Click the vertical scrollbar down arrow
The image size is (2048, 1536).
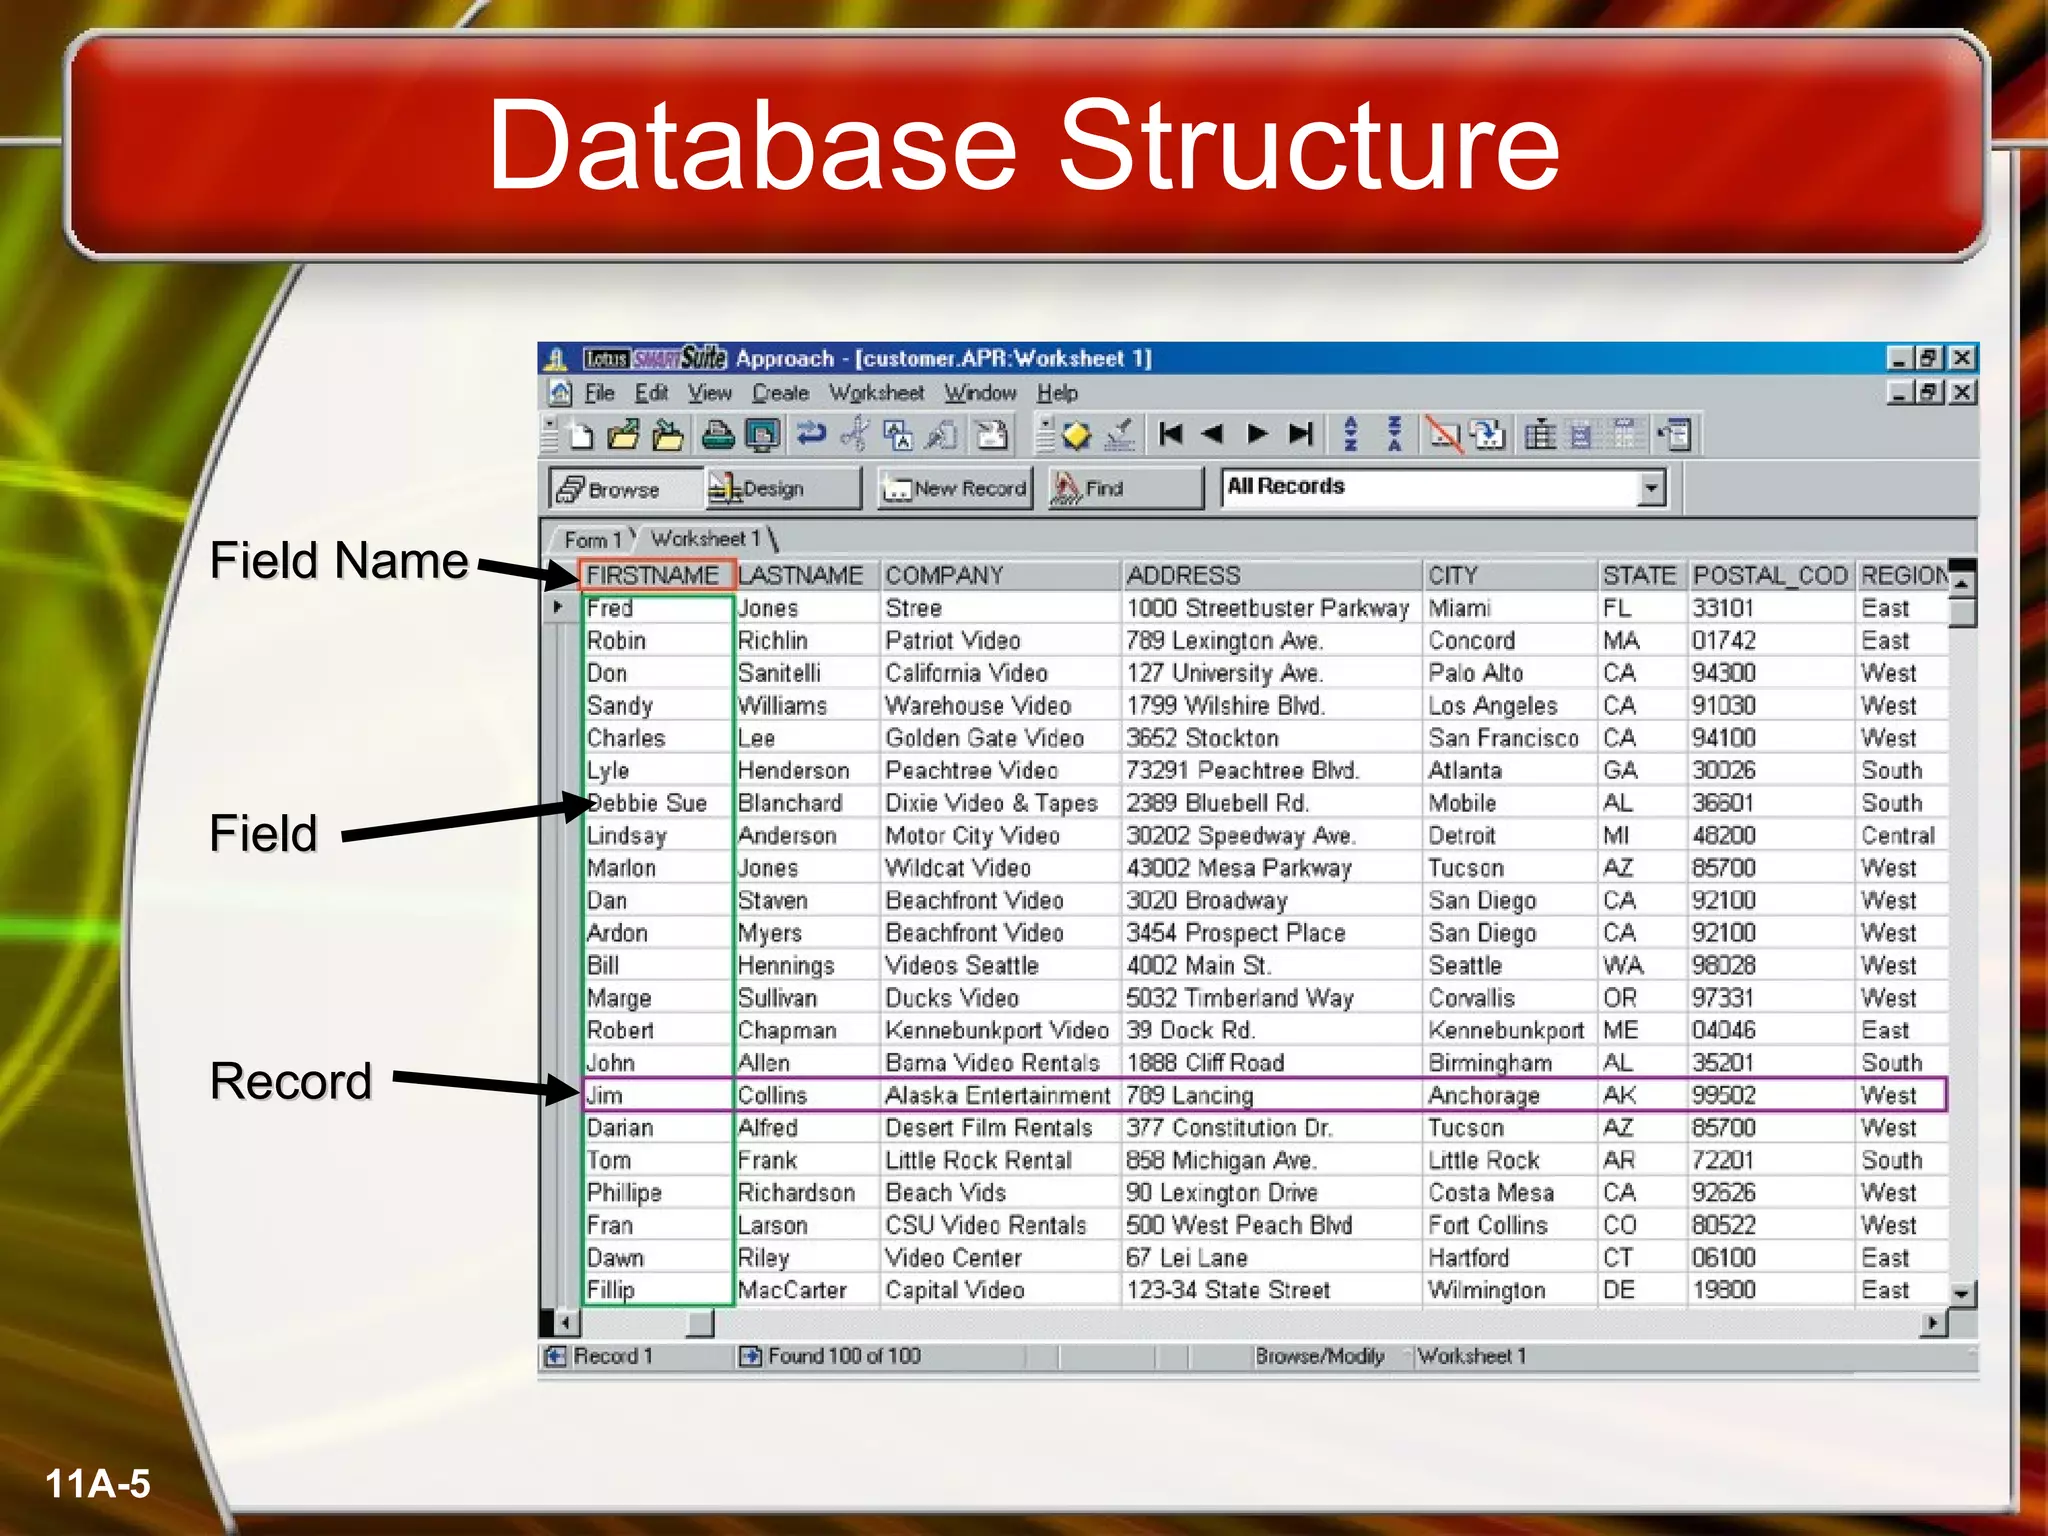(x=1962, y=1295)
